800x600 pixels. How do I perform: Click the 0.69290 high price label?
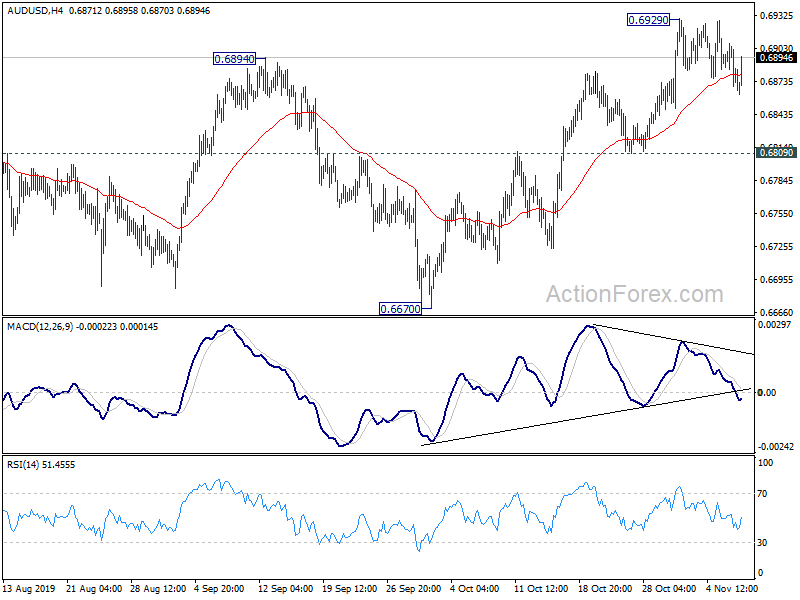[648, 20]
